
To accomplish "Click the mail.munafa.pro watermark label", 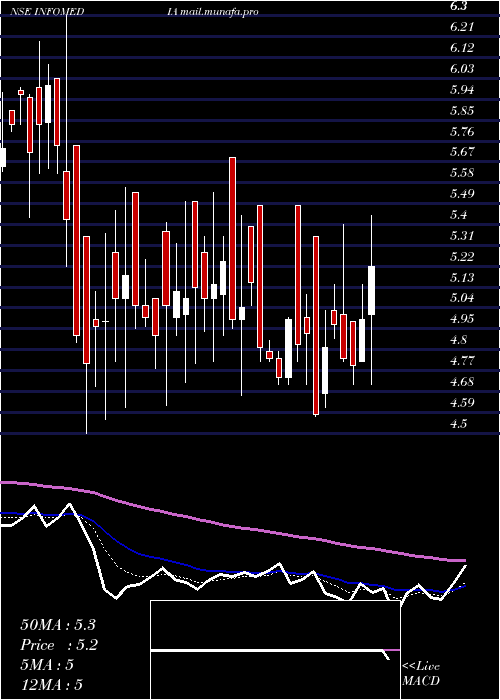I will coord(221,12).
